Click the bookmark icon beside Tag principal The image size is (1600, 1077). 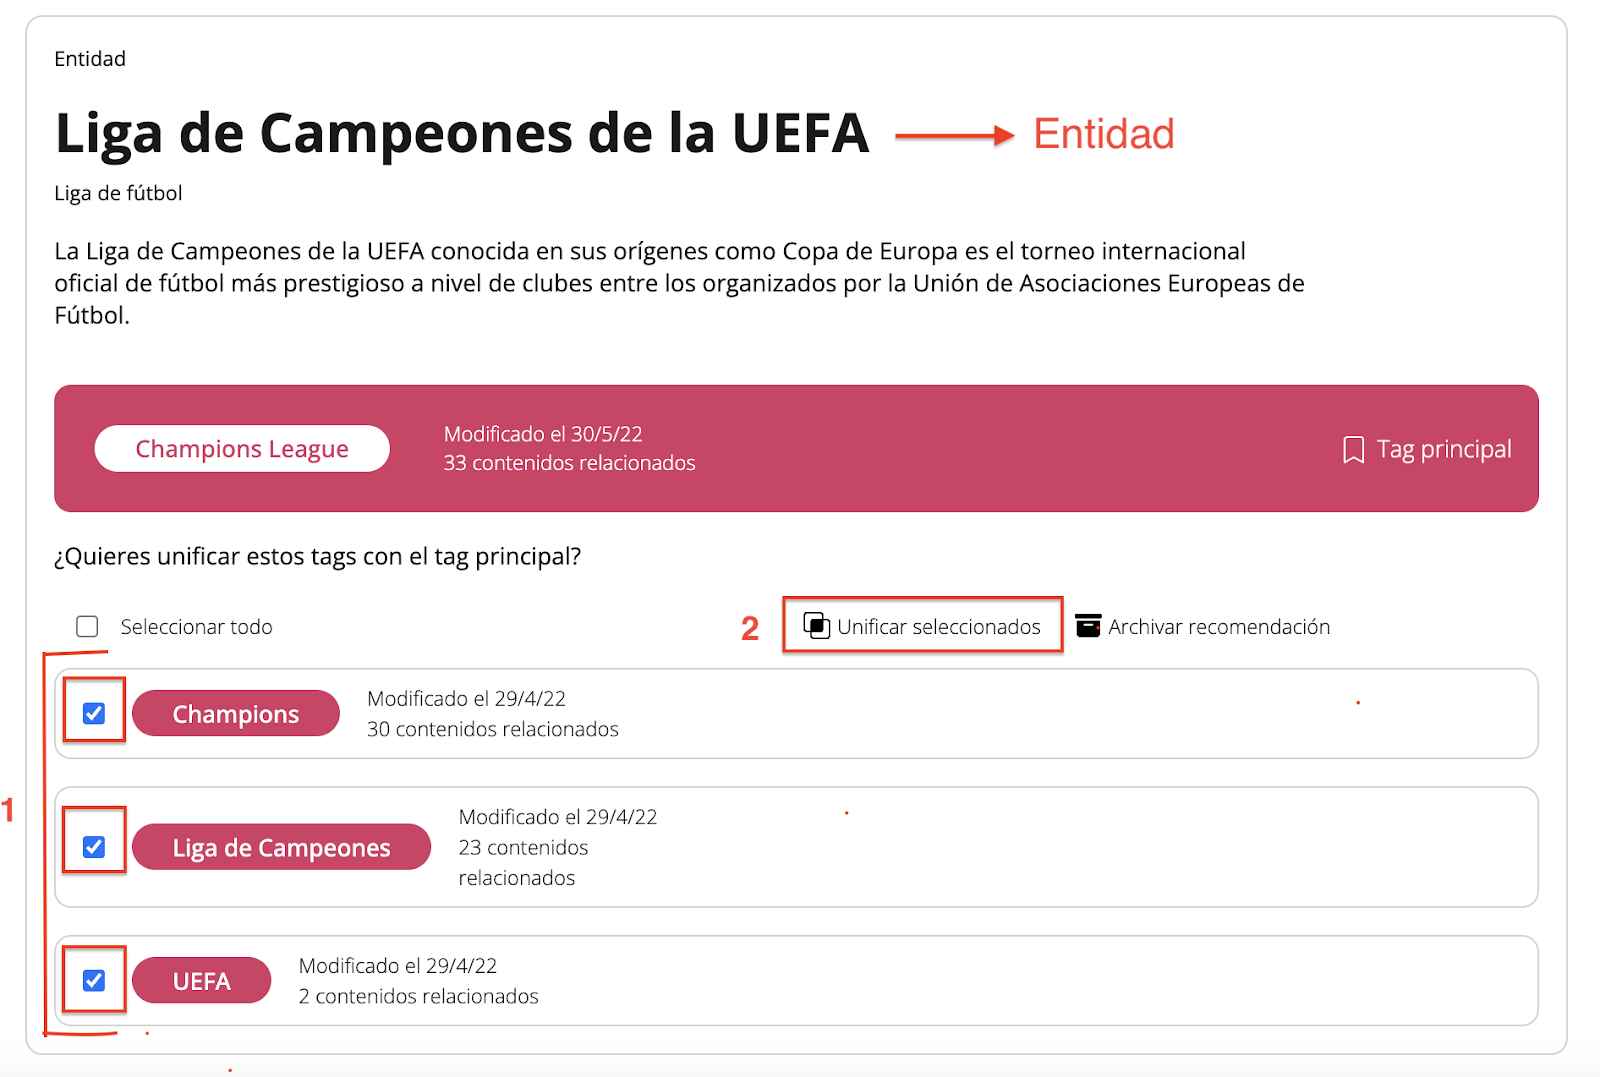pyautogui.click(x=1353, y=450)
